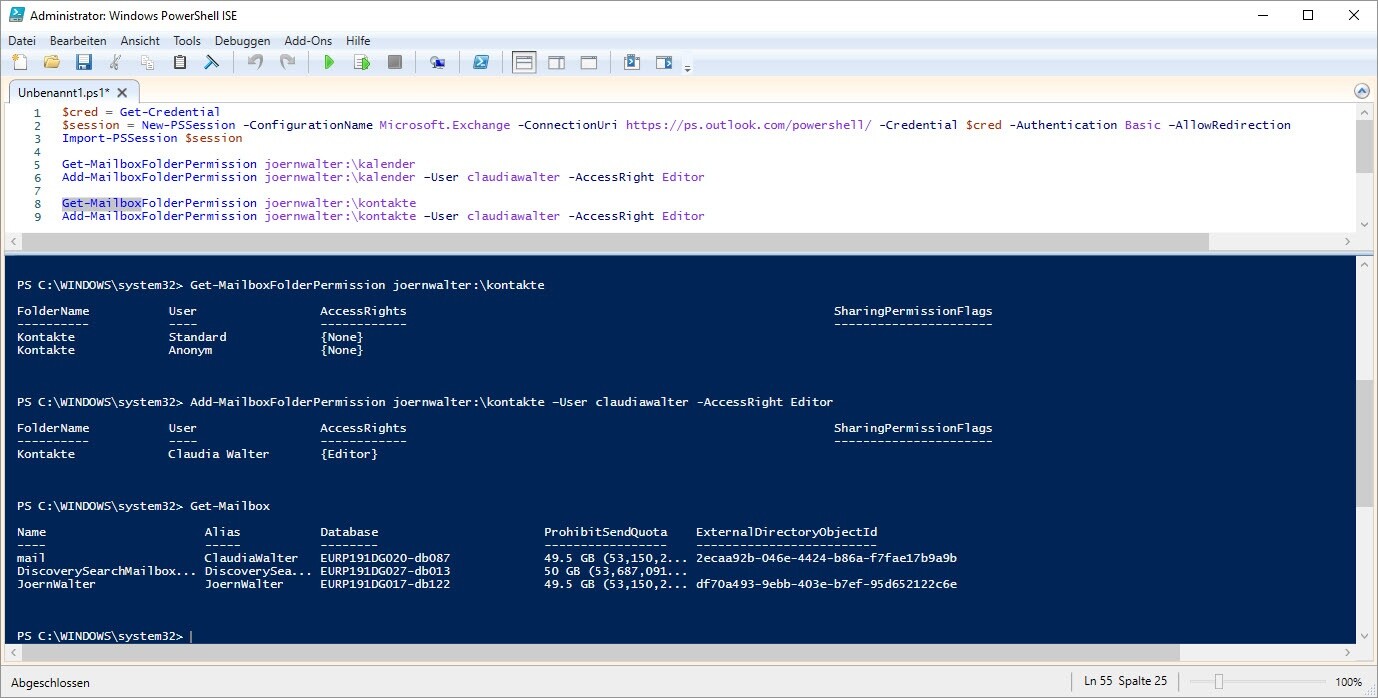Click the Open script folder icon

pos(51,63)
